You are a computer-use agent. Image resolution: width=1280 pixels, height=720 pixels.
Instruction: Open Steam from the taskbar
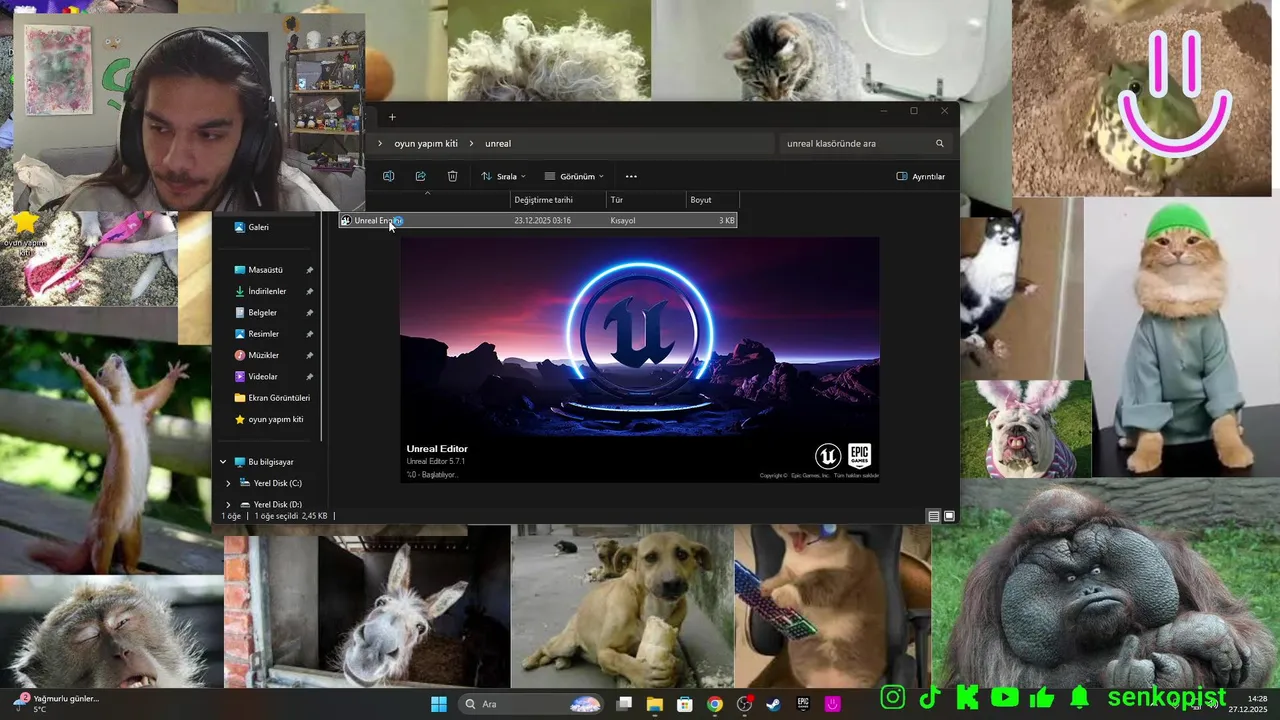pyautogui.click(x=773, y=704)
